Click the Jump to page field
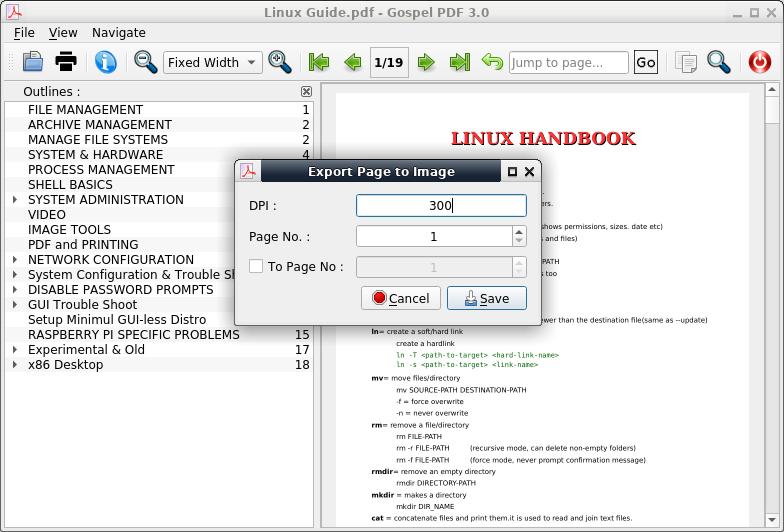The width and height of the screenshot is (784, 532). point(568,62)
